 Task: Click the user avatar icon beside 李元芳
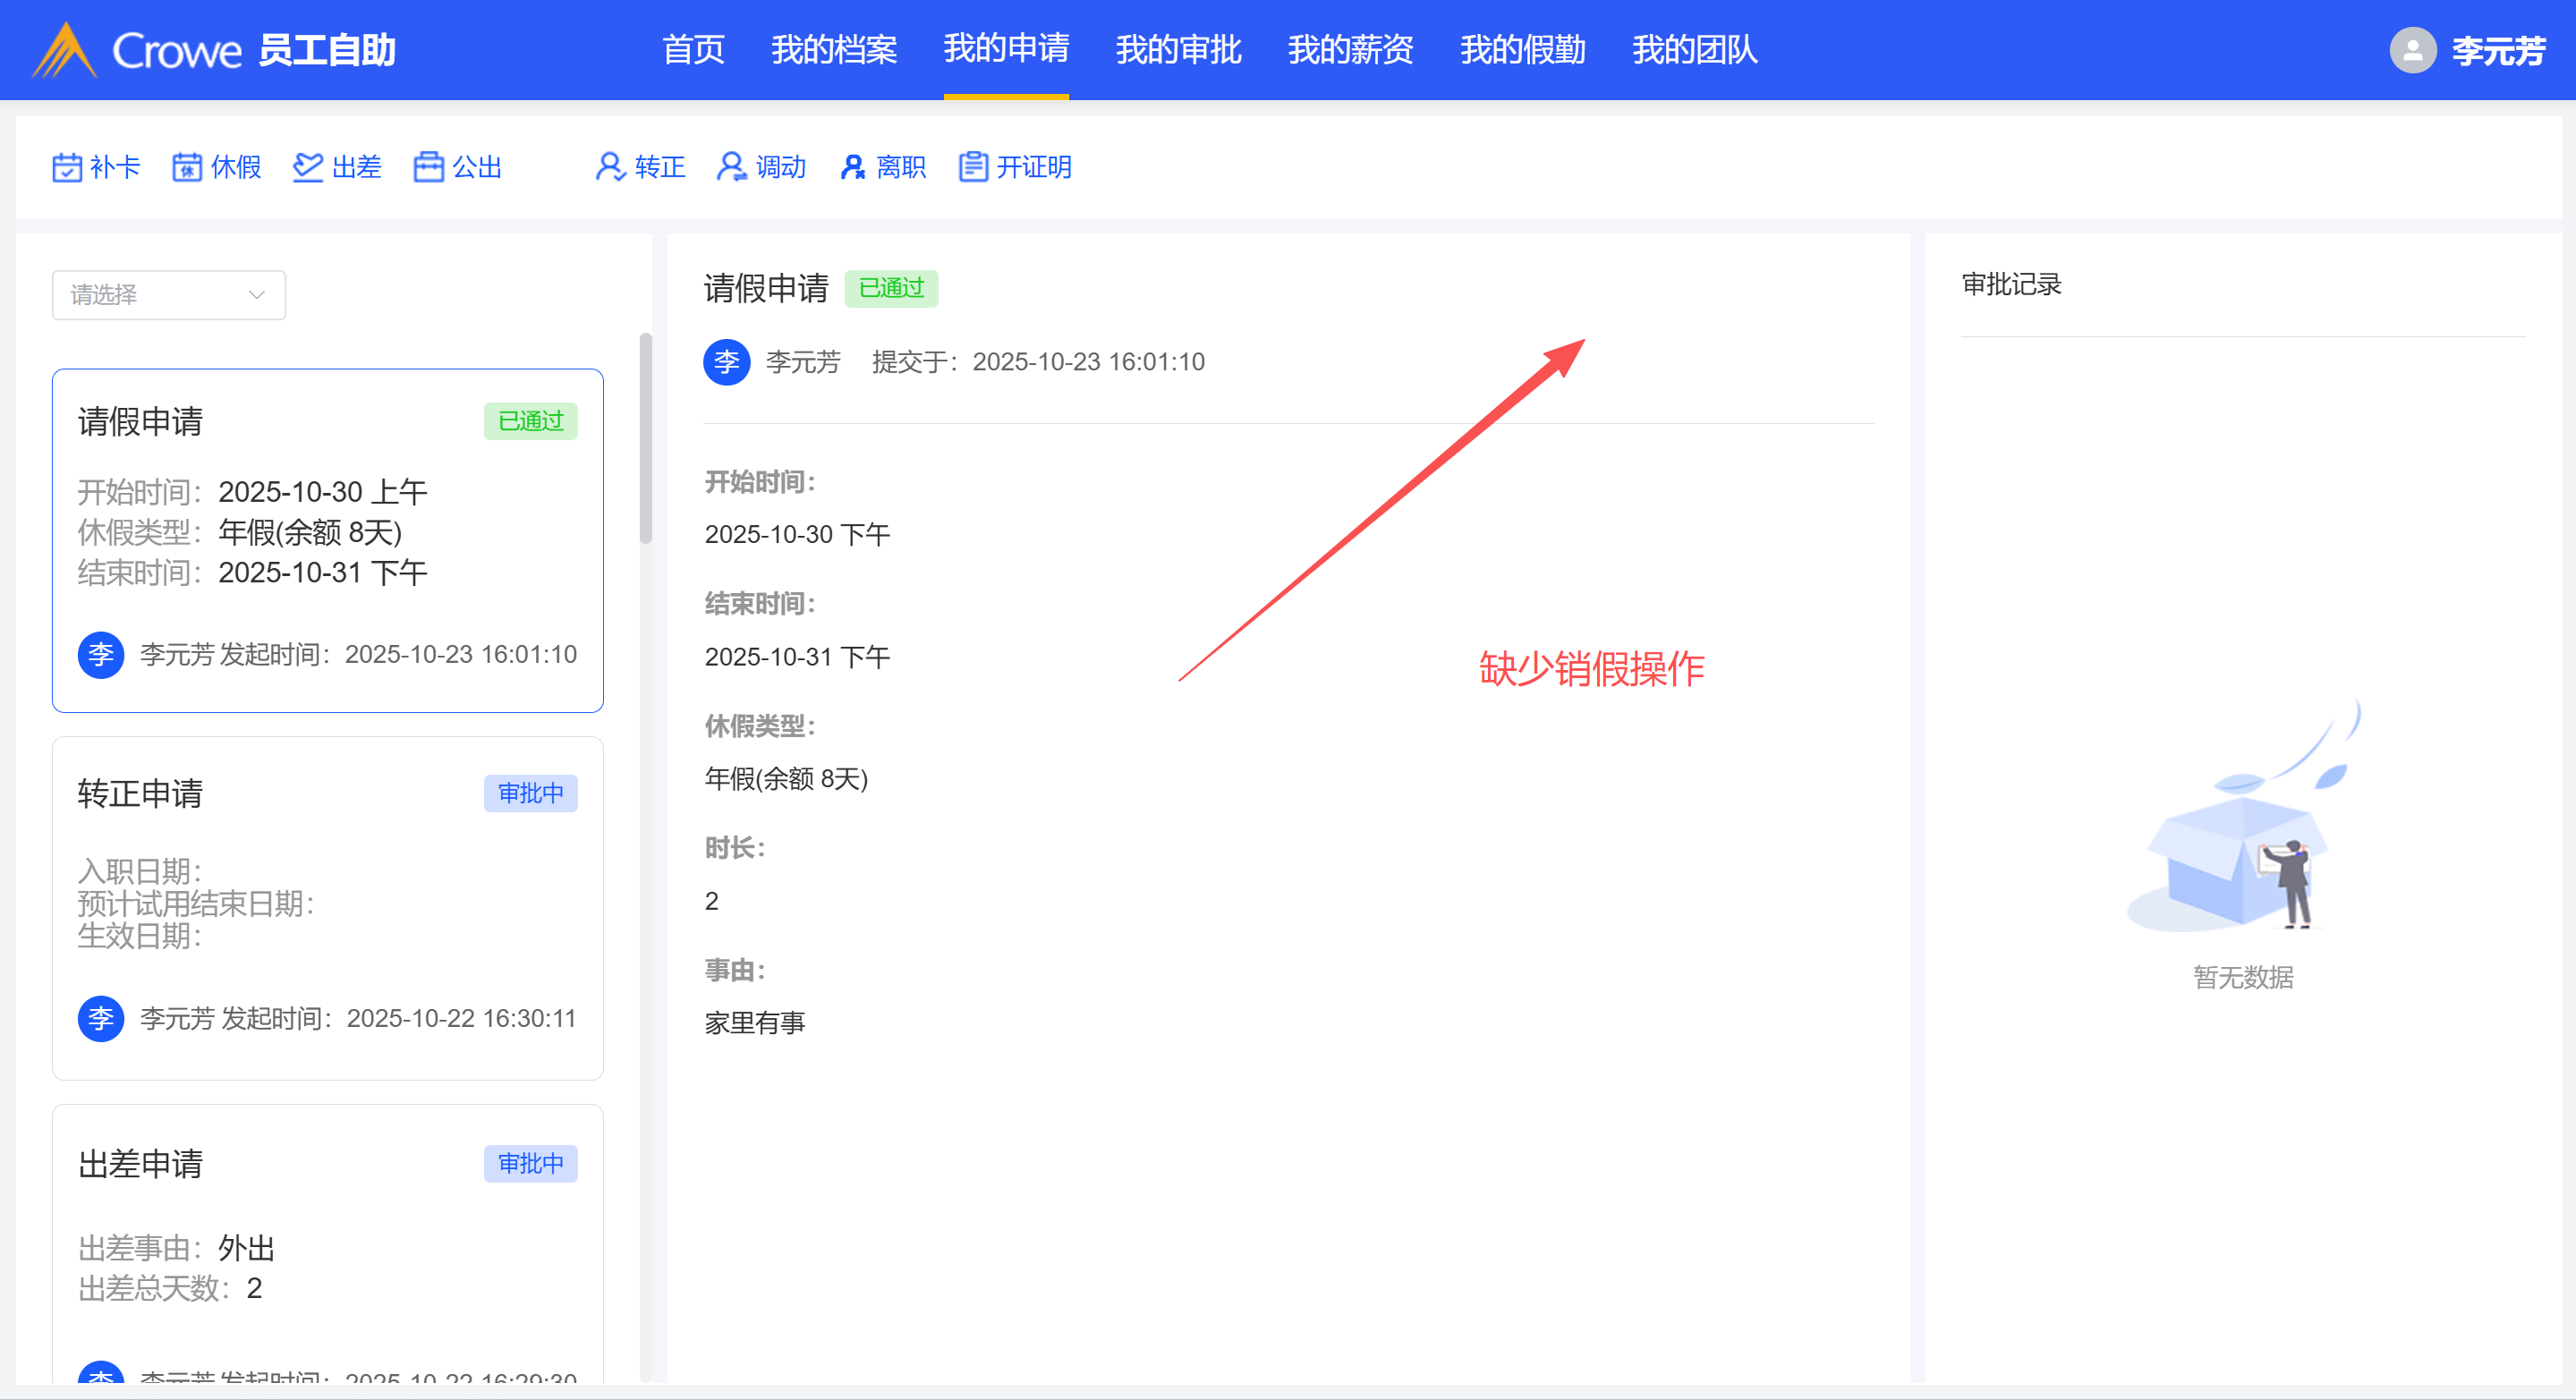pyautogui.click(x=2412, y=50)
